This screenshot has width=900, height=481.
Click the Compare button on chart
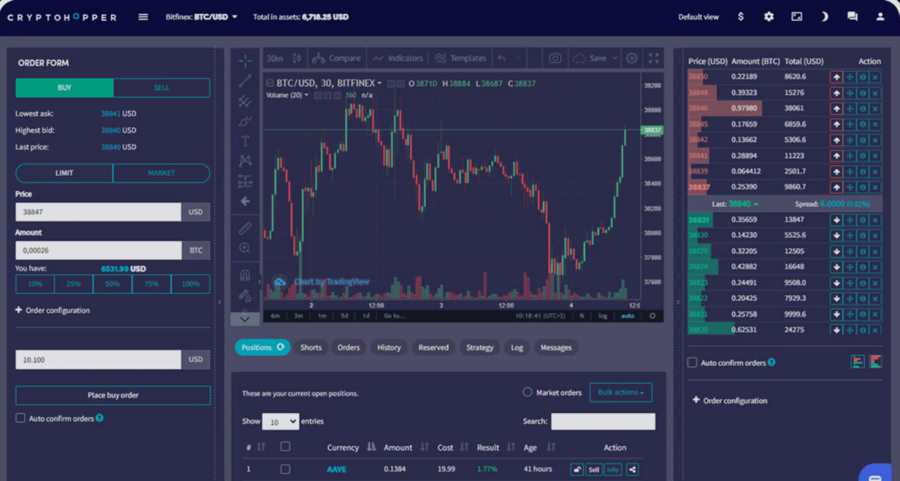336,58
